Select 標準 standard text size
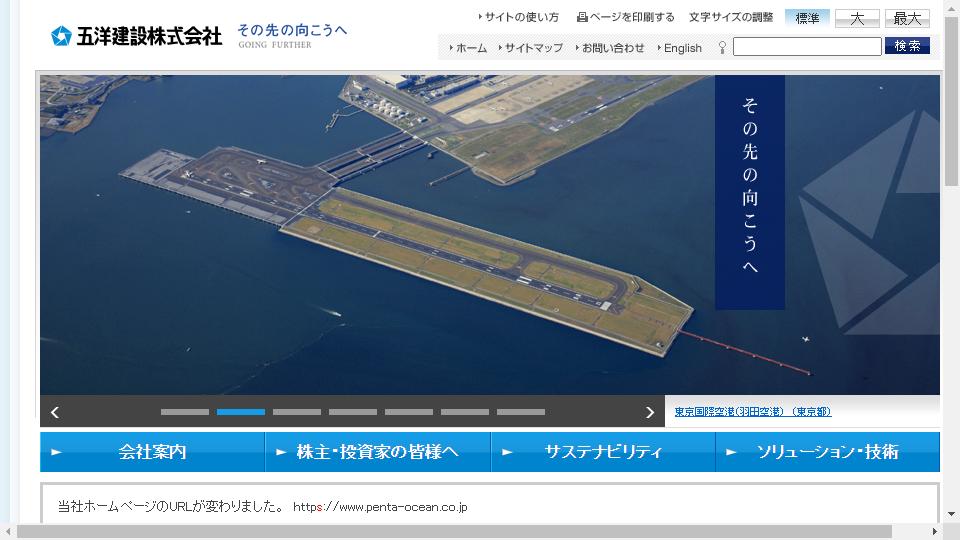The image size is (960, 540). [x=807, y=18]
